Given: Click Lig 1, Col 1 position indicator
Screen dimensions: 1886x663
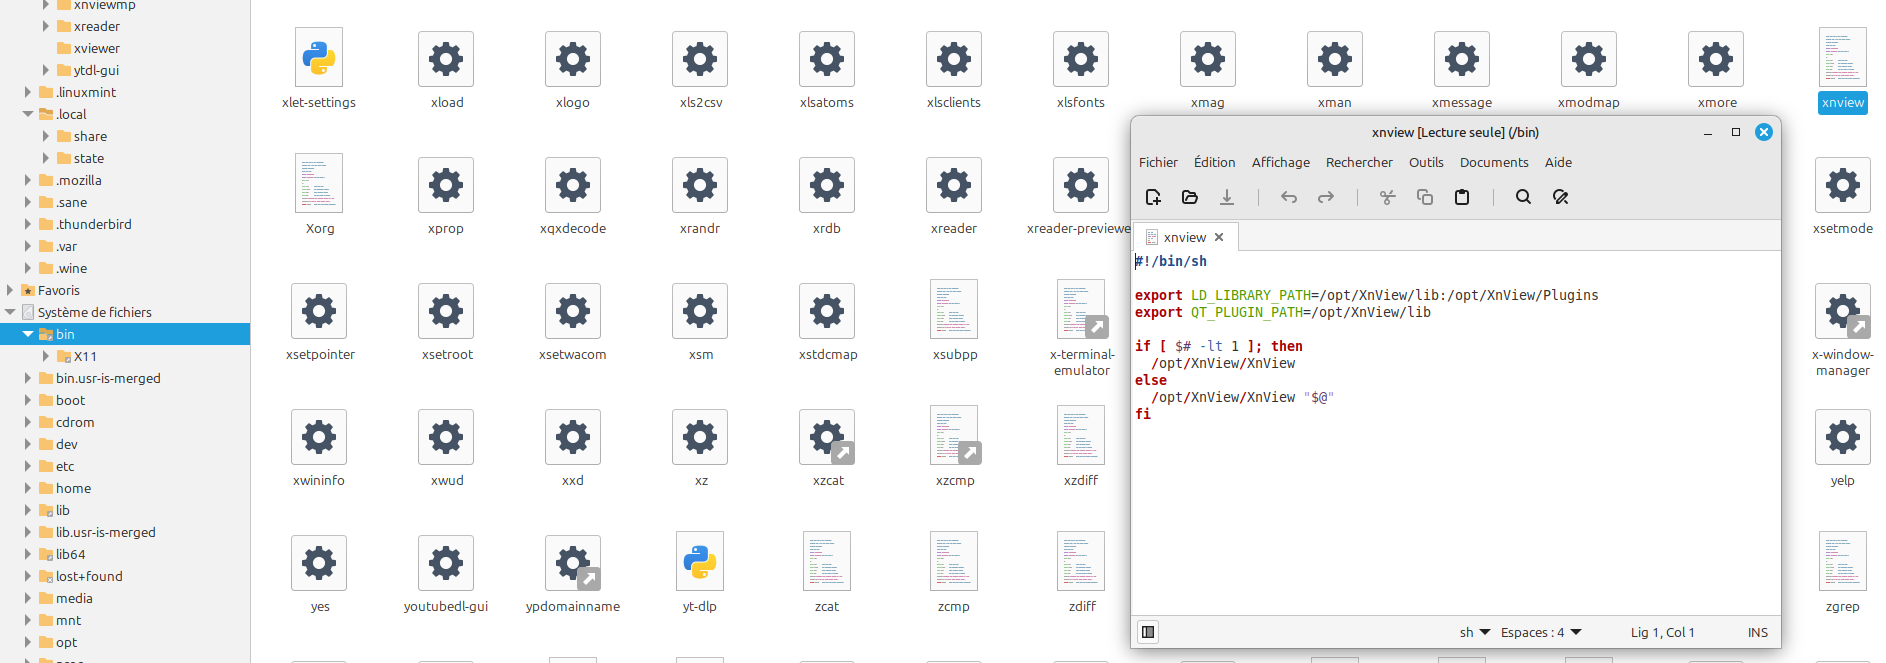Looking at the screenshot, I should pos(1662,632).
